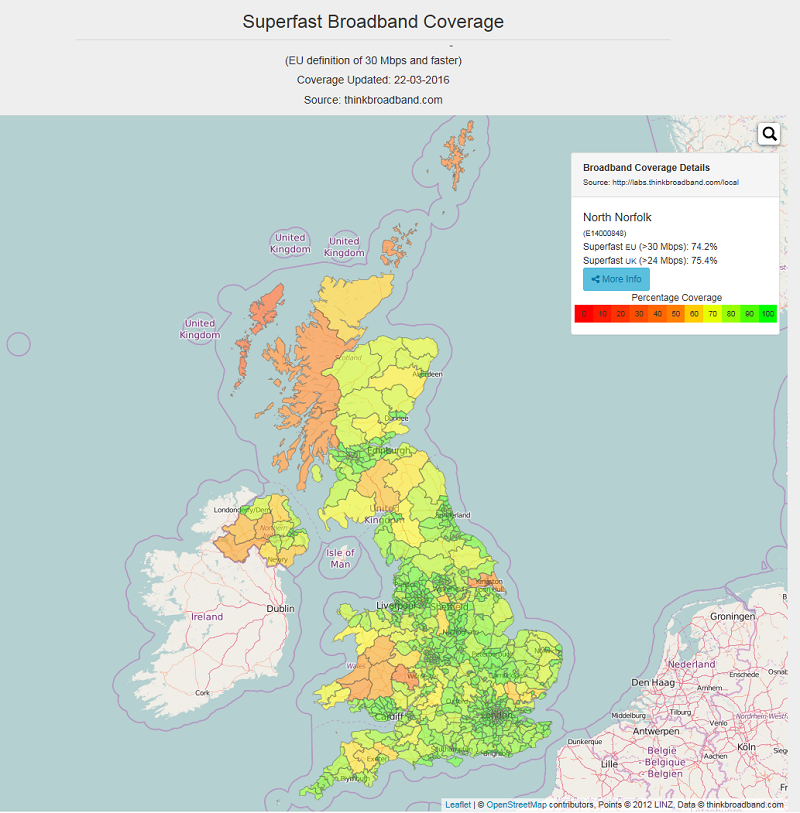Click the 90 percent coverage swatch

[749, 314]
